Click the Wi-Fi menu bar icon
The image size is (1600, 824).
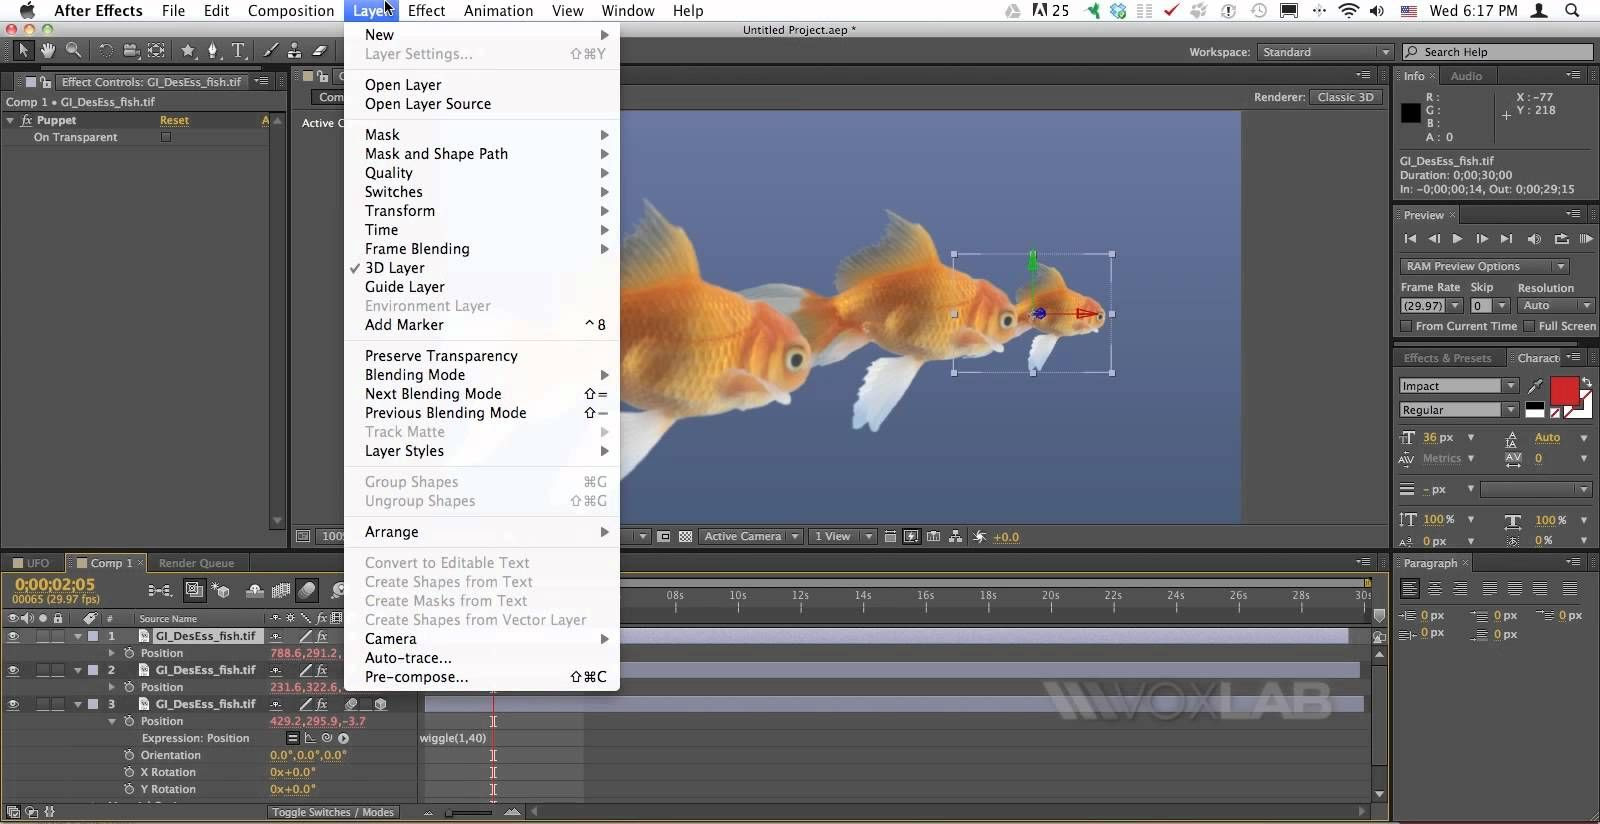(1348, 10)
